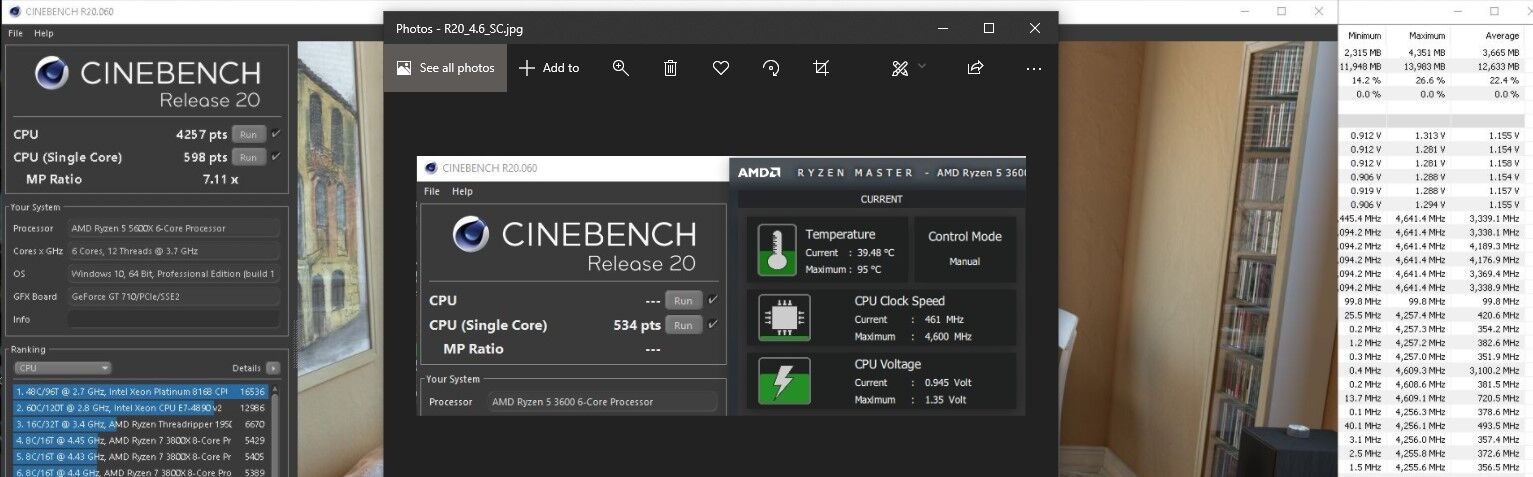Click the displayed R20_4.6_SC.jpg image
This screenshot has height=477, width=1533.
721,285
